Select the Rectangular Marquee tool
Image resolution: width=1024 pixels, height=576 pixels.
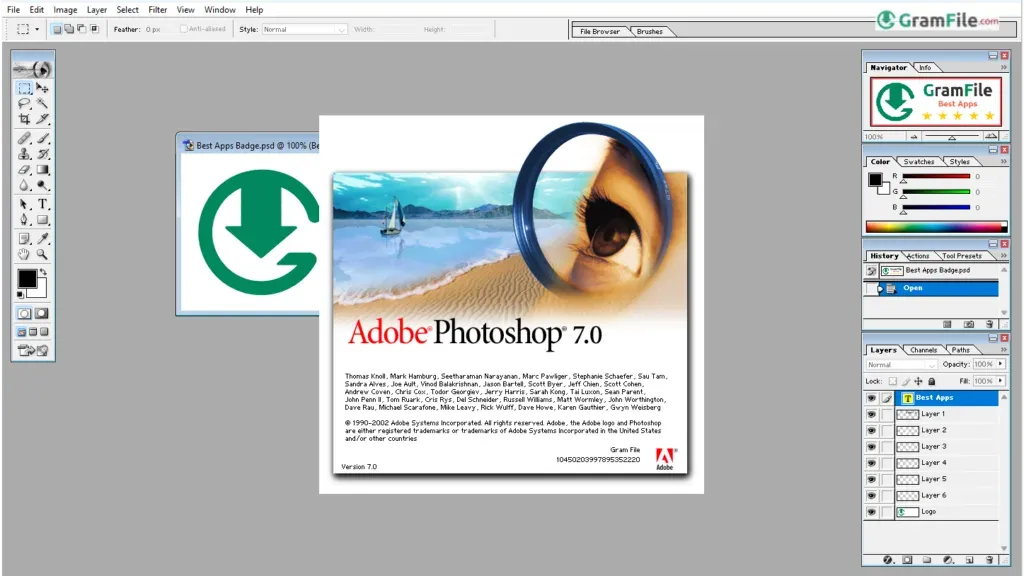point(24,88)
